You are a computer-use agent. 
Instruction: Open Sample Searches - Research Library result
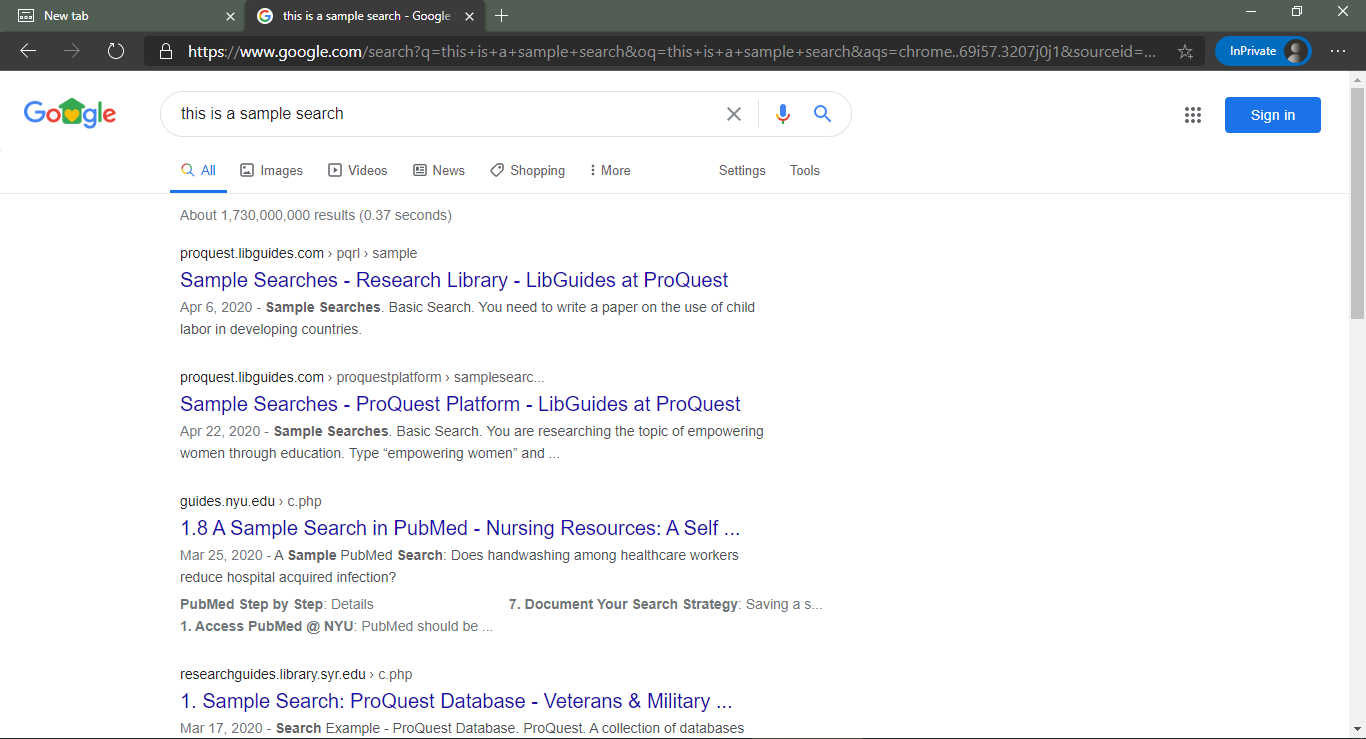click(x=454, y=280)
